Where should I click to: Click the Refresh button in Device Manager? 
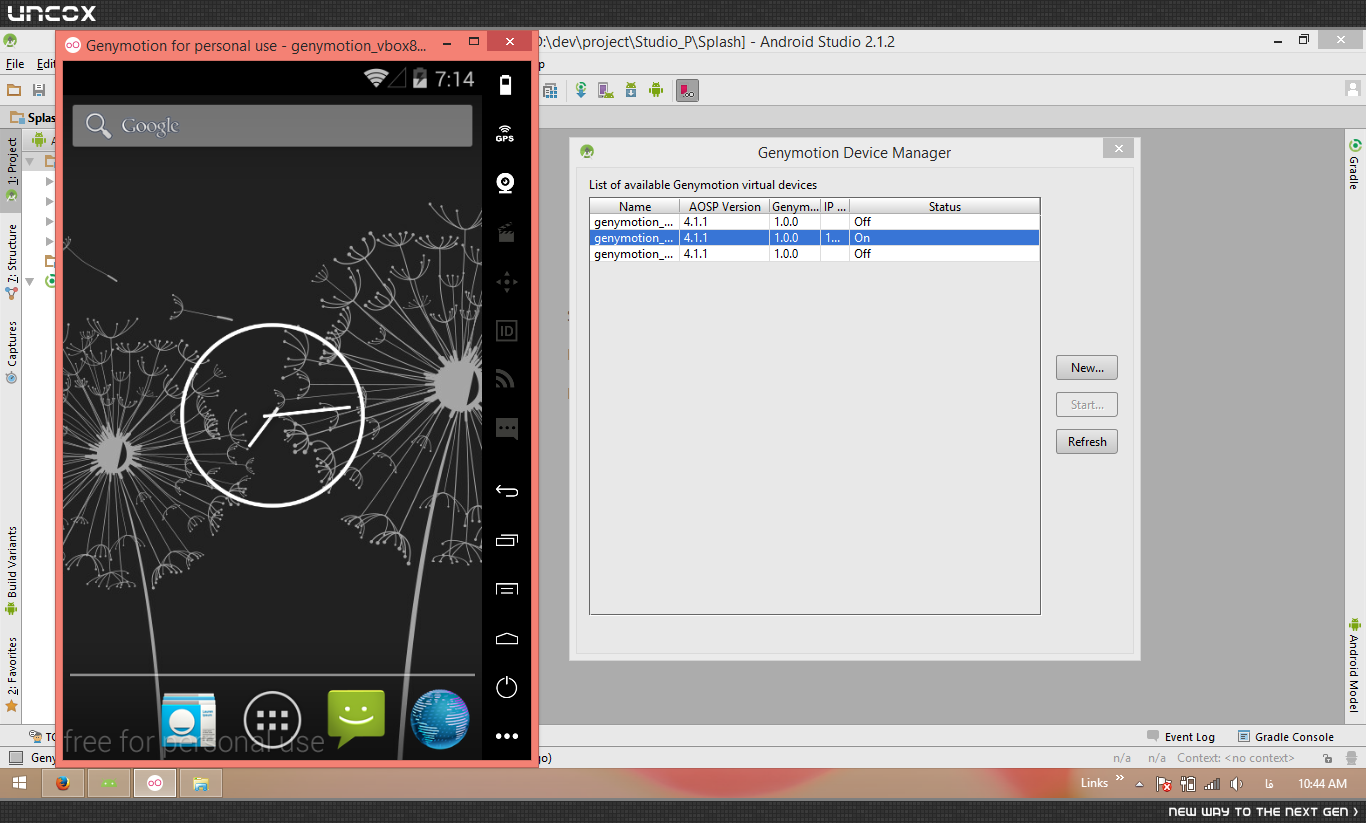coord(1087,442)
